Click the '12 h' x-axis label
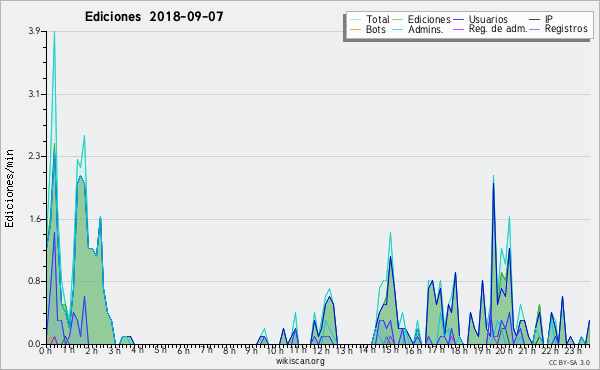Viewport: 600px width, 370px height. [x=321, y=350]
